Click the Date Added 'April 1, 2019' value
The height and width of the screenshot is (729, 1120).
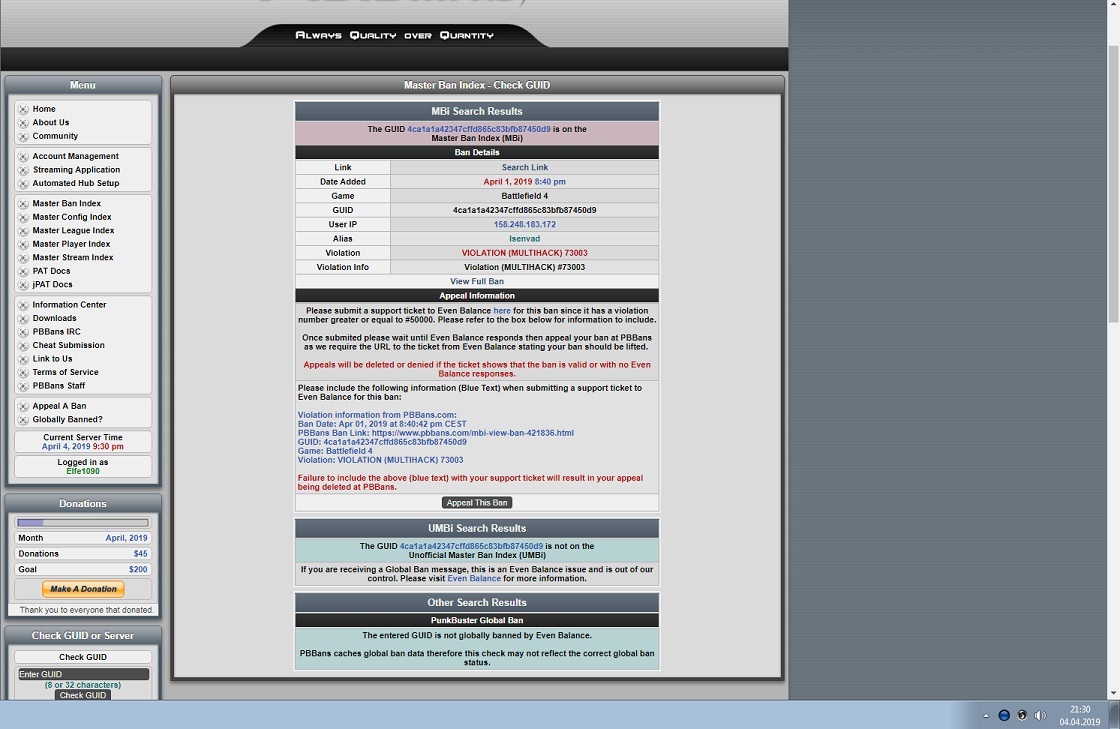point(508,181)
